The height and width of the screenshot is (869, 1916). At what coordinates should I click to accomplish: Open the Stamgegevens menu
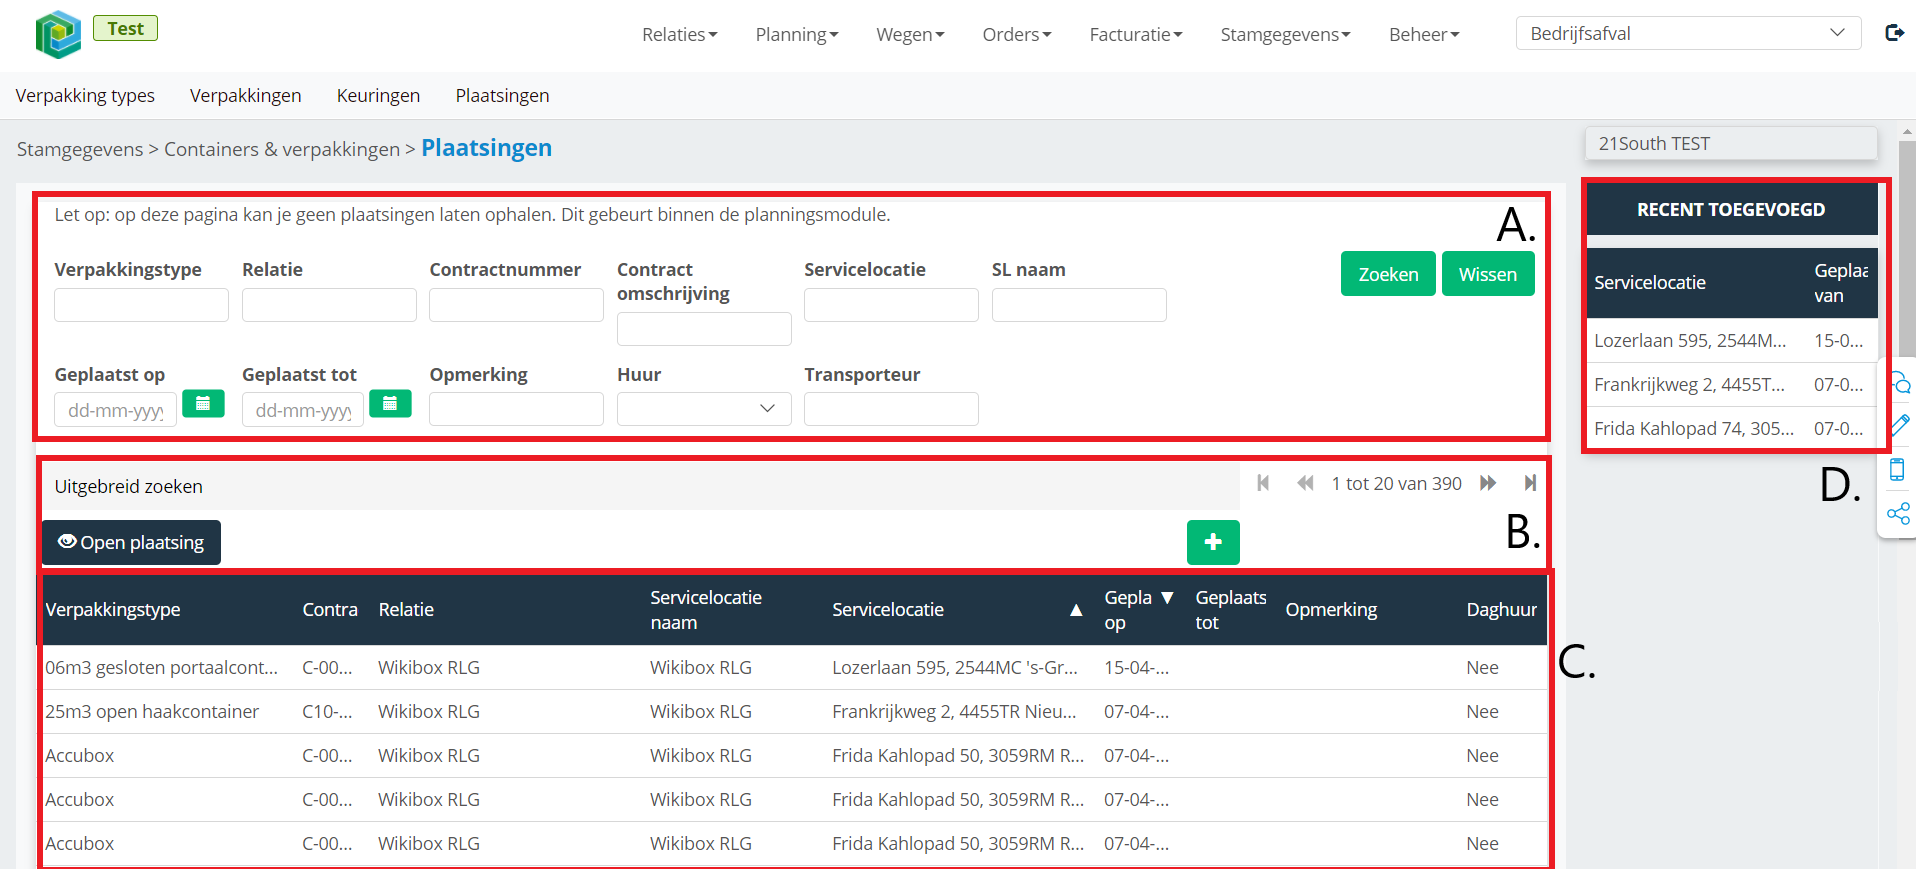(1285, 34)
